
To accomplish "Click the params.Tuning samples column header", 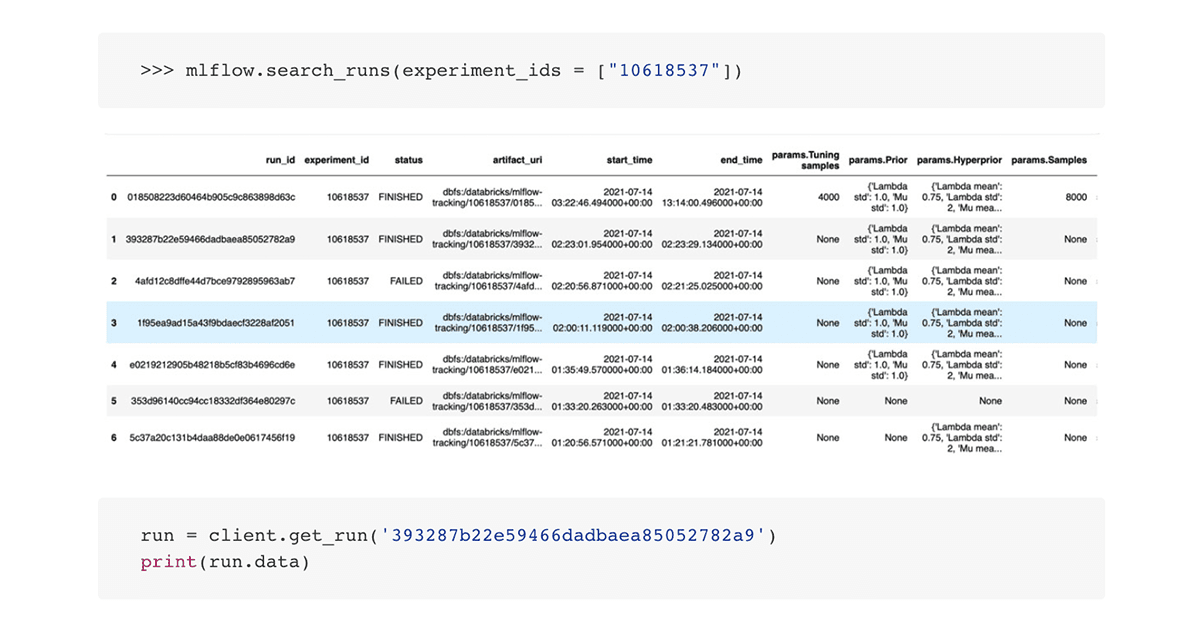I will (x=806, y=160).
